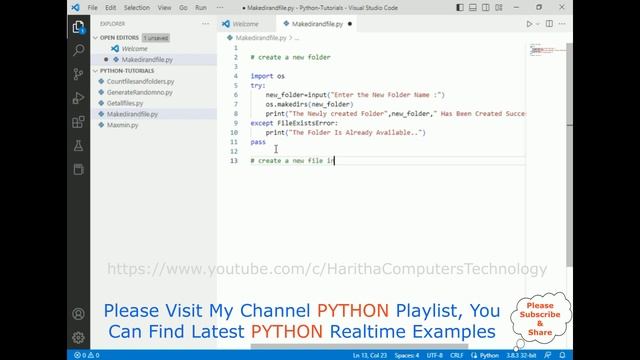The image size is (640, 360).
Task: Close unsaved Makedirandfile.py tab via dot
Action: point(350,24)
